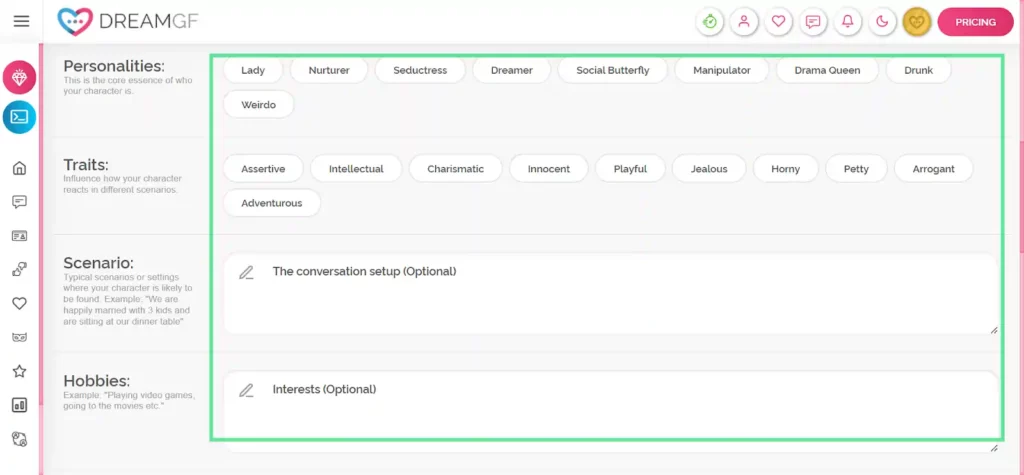Focus the Hobbies Interests text field
1024x475 pixels.
[610, 405]
